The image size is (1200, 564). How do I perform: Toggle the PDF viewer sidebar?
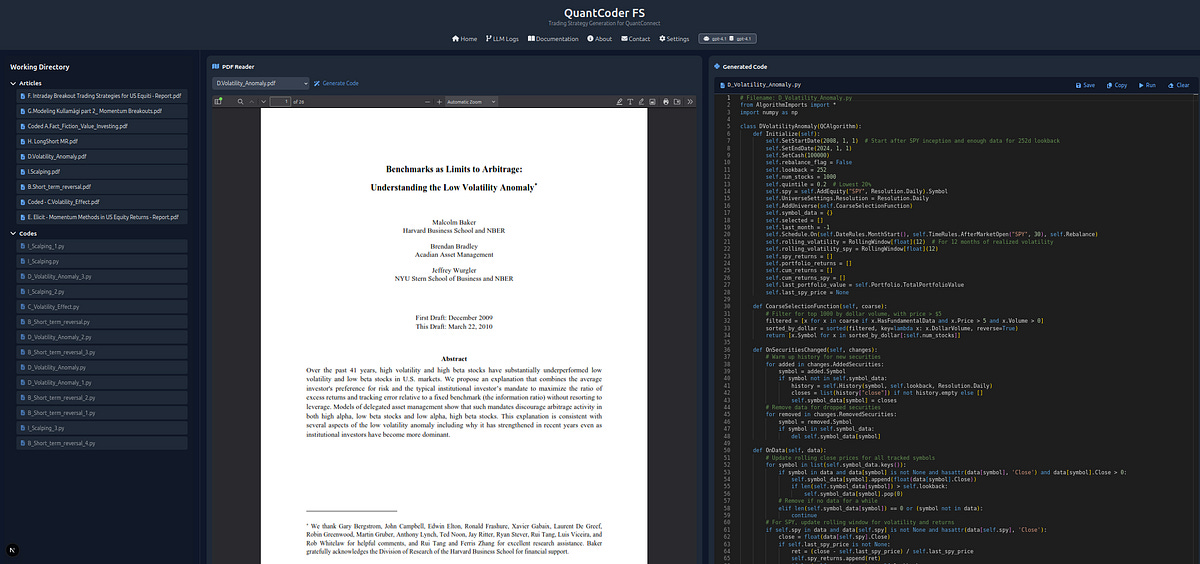coord(218,101)
